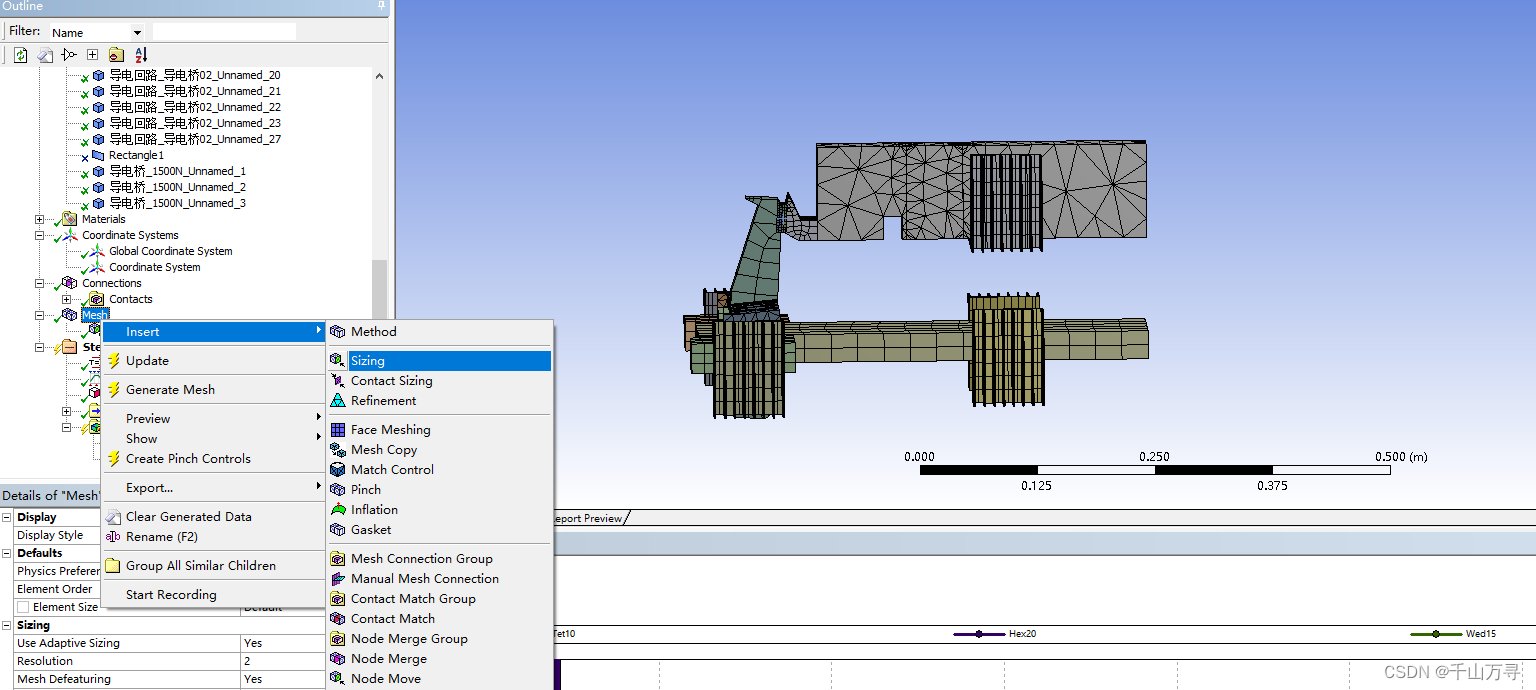Screen dimensions: 1536x690
Task: Select 导电桥_1500N_Unnamed_3 in tree
Action: coord(177,203)
